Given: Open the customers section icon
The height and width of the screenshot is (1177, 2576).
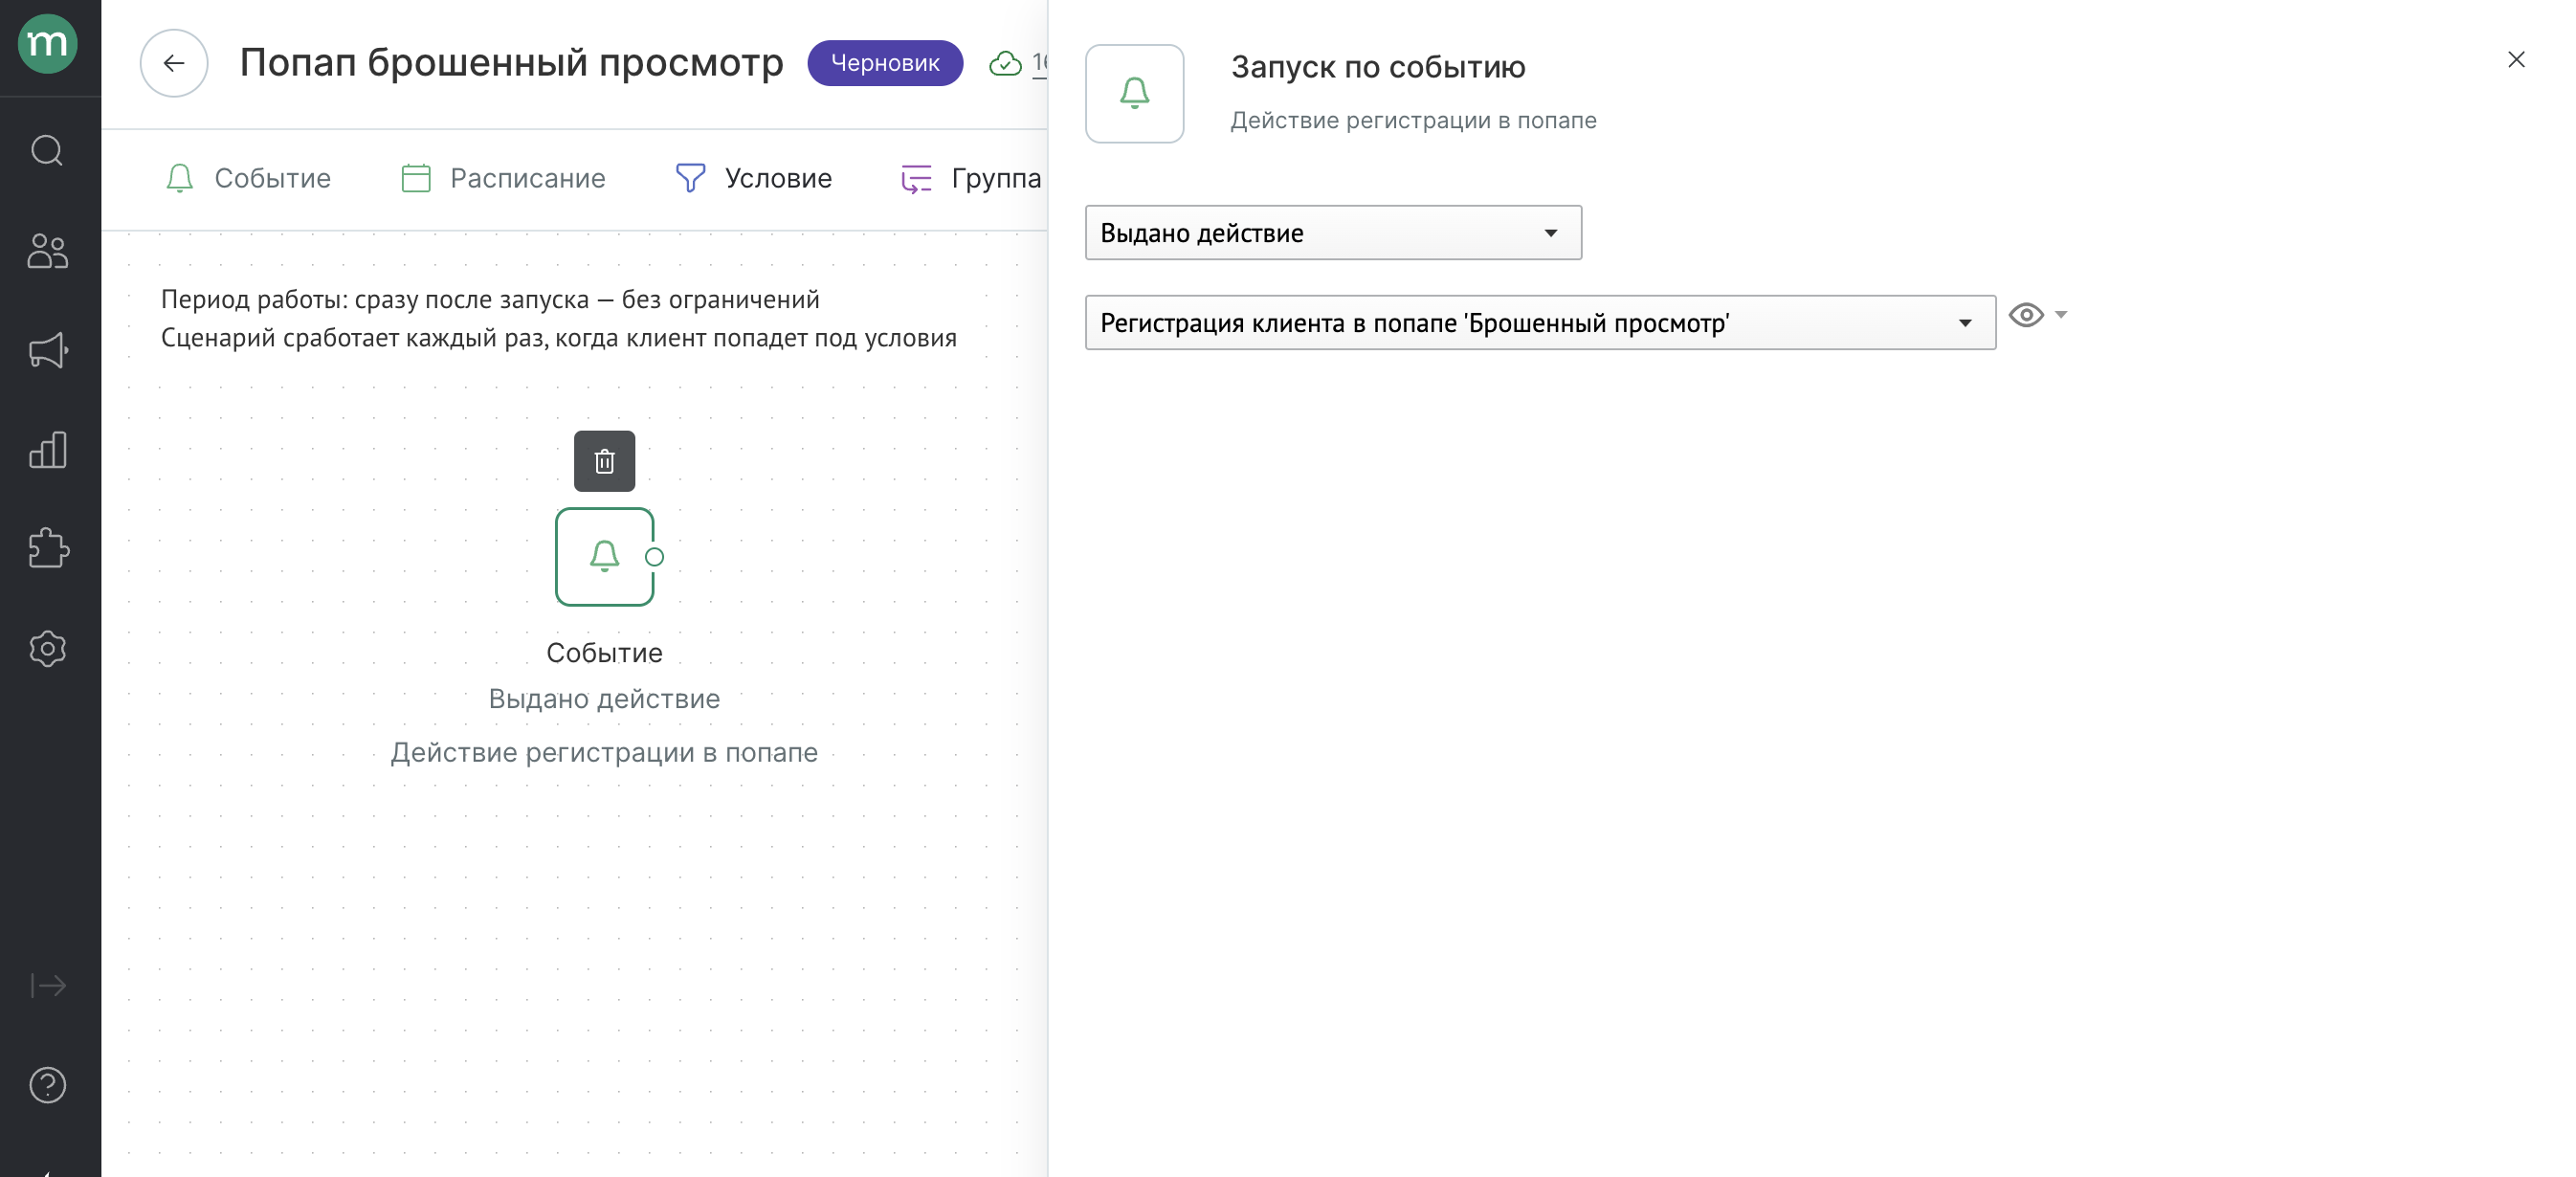Looking at the screenshot, I should pyautogui.click(x=48, y=251).
